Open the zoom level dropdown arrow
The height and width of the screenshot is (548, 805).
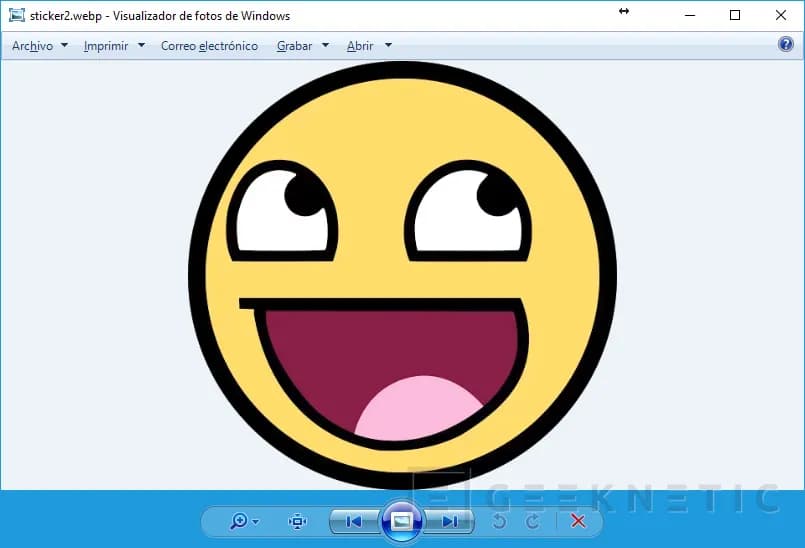[256, 522]
